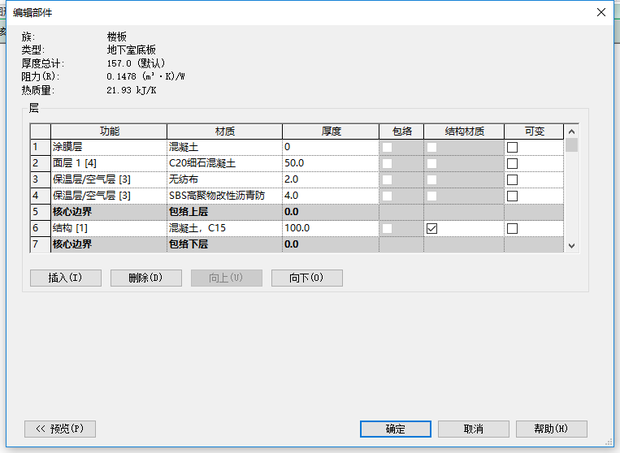Uncheck 结构材质 for 混凝土，C15 row
The height and width of the screenshot is (453, 620).
click(432, 229)
